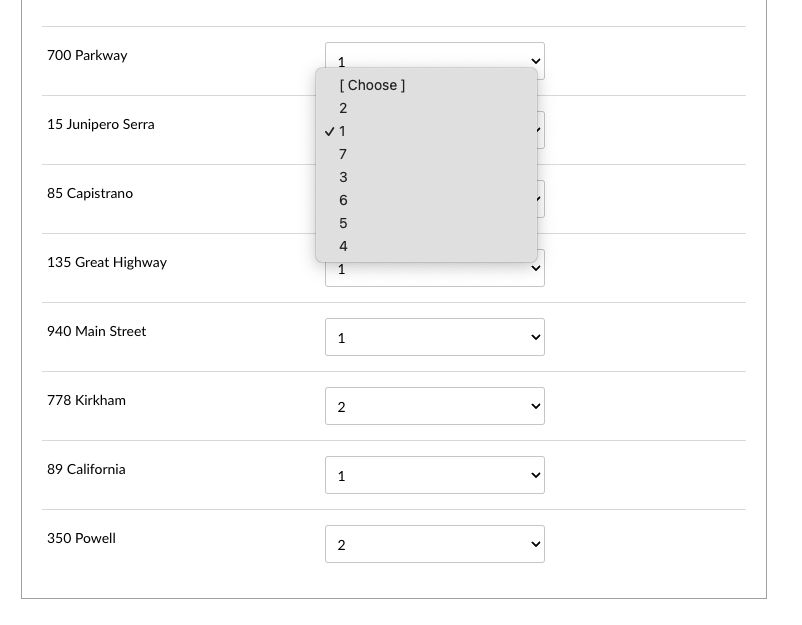Open the dropdown for 778 Kirkham
The height and width of the screenshot is (625, 802).
click(434, 406)
